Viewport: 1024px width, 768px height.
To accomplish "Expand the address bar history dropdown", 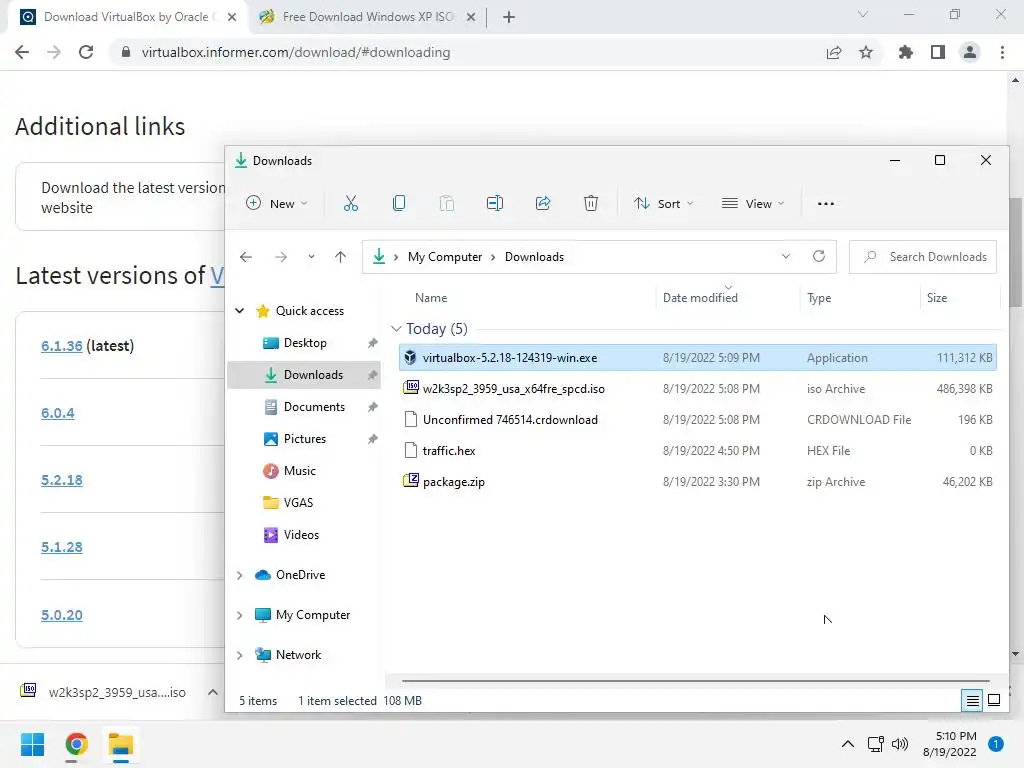I will 786,257.
